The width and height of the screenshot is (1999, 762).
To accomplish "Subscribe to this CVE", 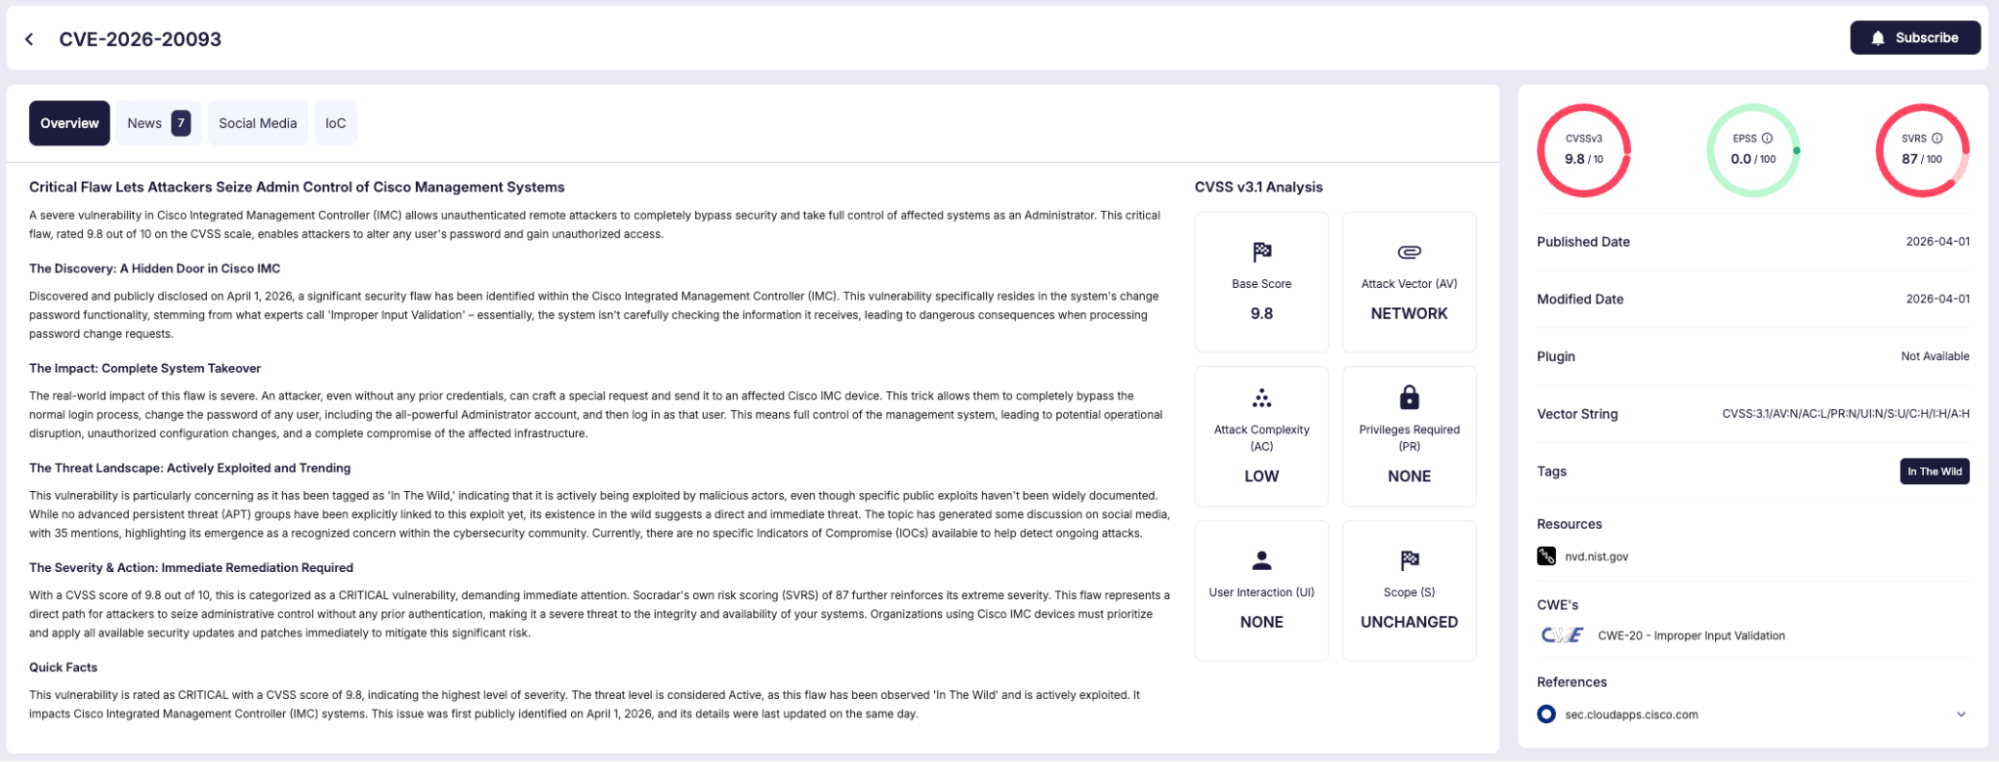I will click(x=1915, y=38).
